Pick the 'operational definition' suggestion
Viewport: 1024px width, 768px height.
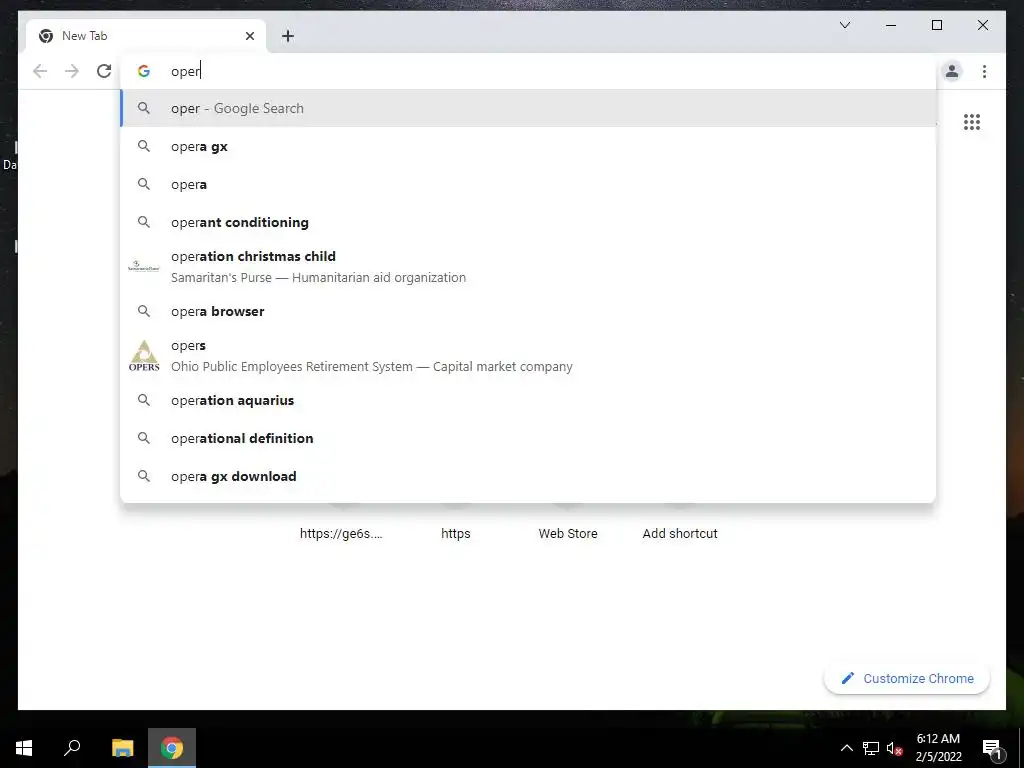click(528, 438)
